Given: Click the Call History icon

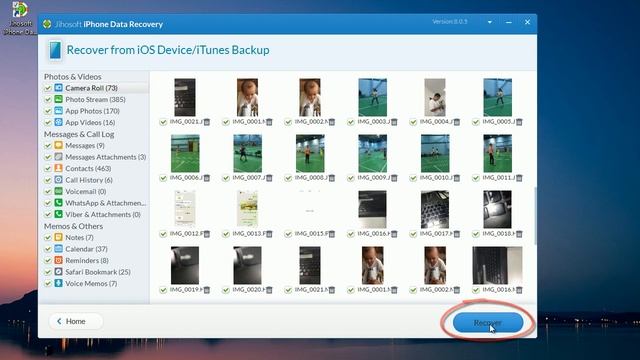Looking at the screenshot, I should 58,179.
